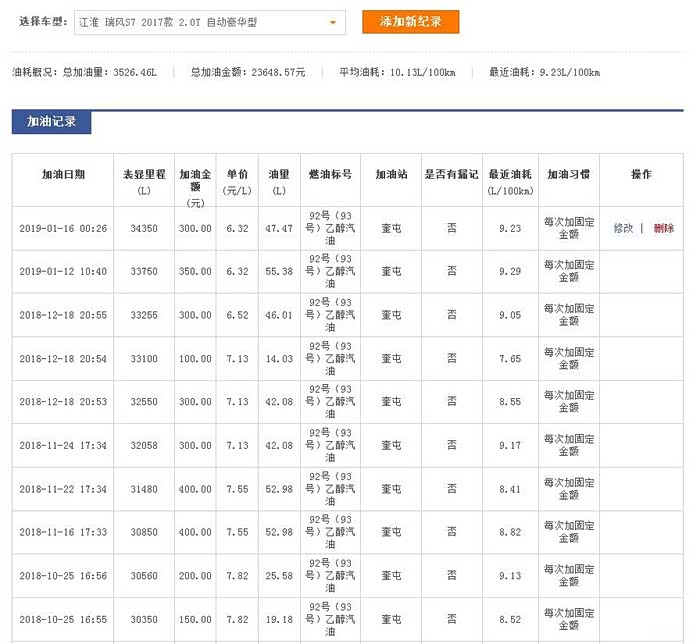
Task: Click the 7.65 fuel consumption cell
Action: pos(510,358)
